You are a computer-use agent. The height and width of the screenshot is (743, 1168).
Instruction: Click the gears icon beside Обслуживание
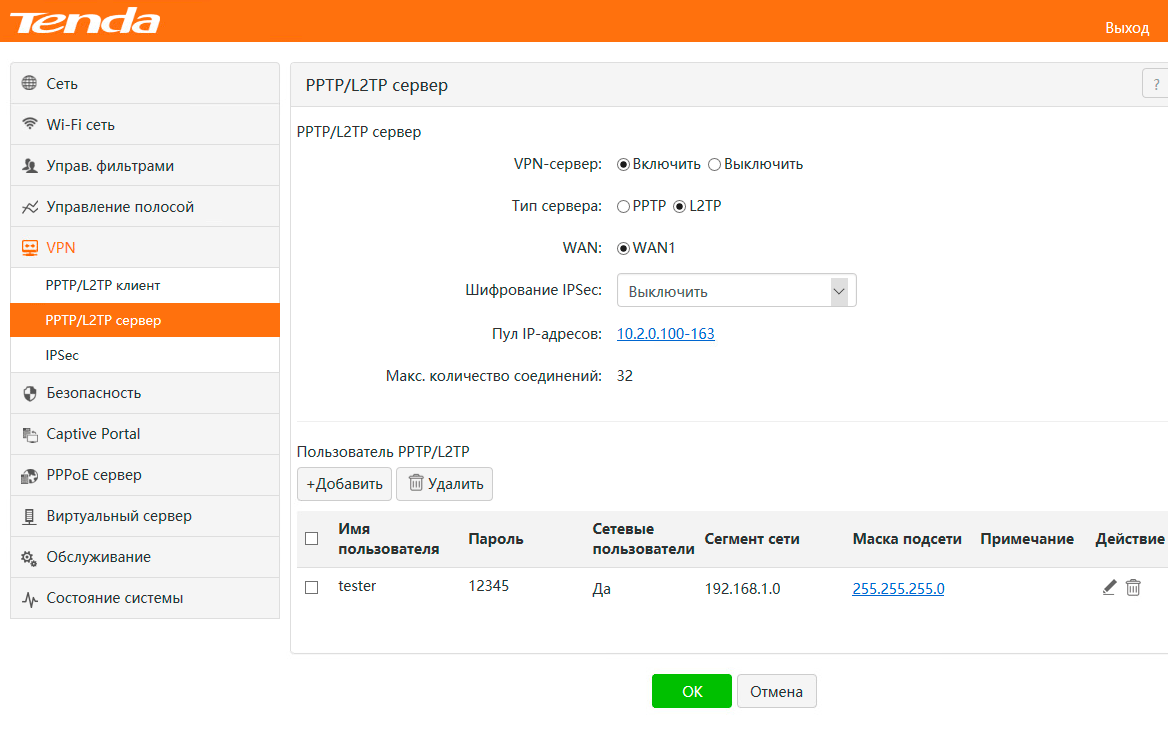(x=29, y=557)
